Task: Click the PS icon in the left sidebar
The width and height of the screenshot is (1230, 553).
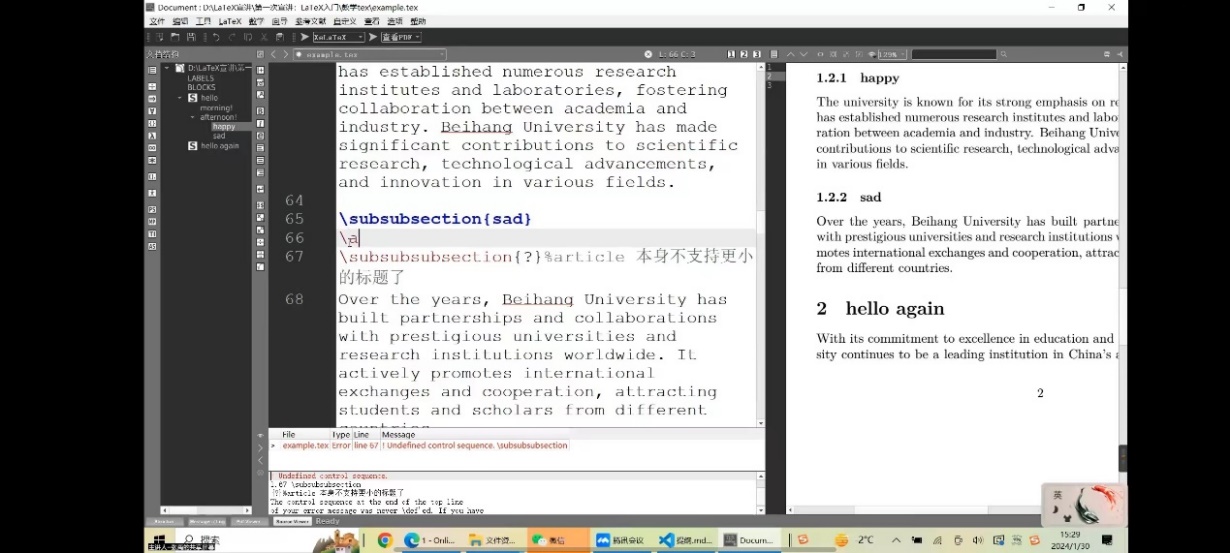Action: pos(152,209)
